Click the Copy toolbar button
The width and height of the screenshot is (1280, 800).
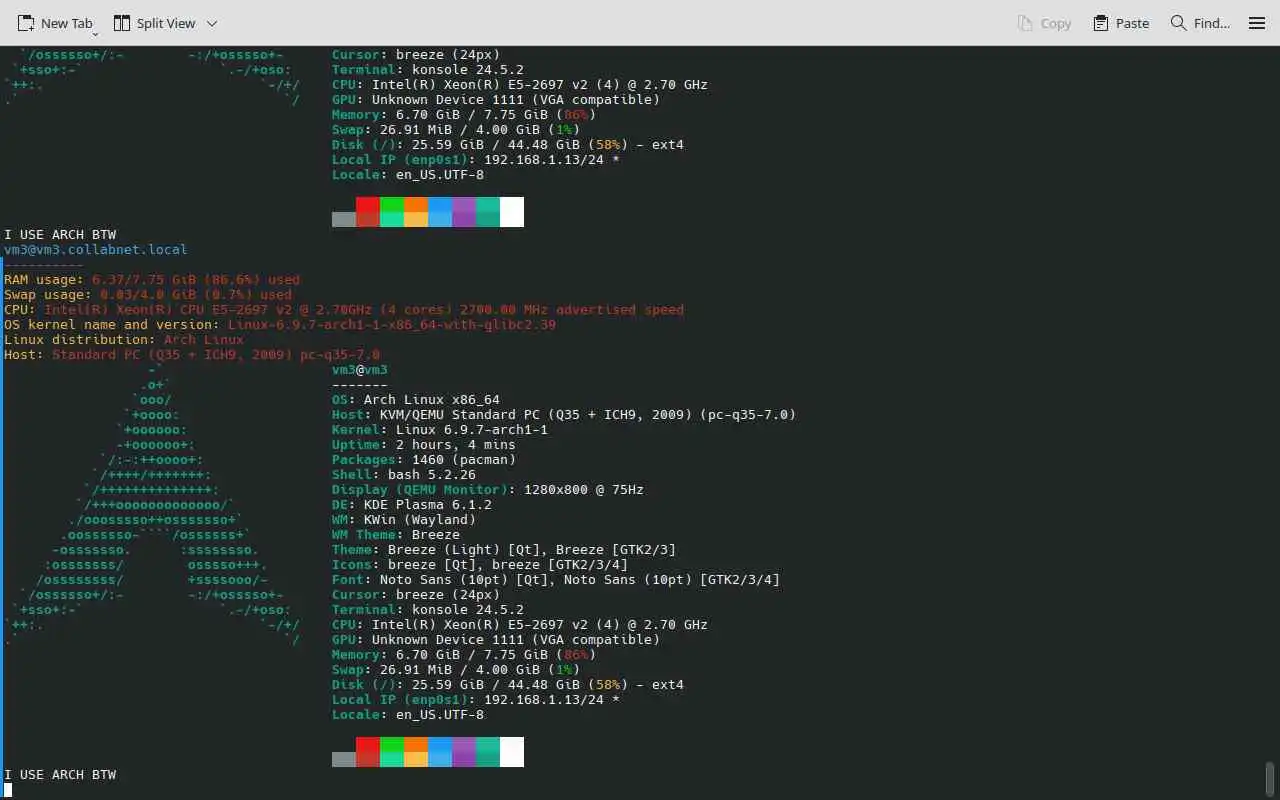click(x=1044, y=23)
